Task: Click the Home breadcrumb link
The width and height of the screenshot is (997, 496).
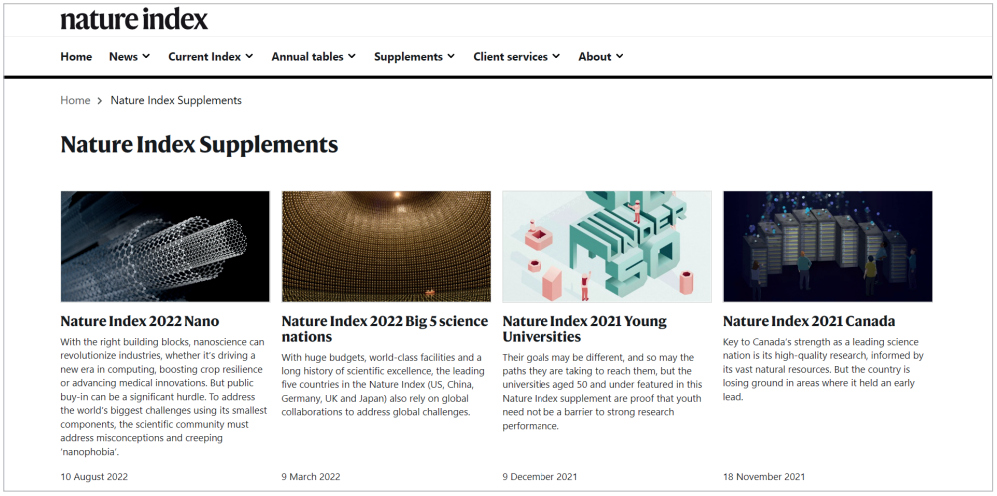Action: (x=75, y=100)
